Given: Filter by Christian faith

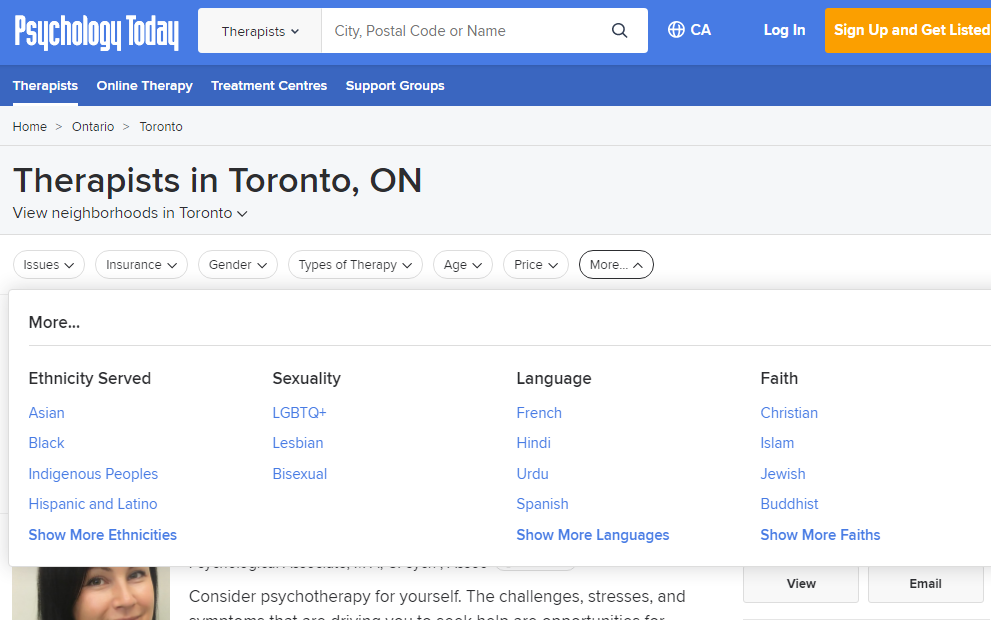Looking at the screenshot, I should click(x=789, y=413).
